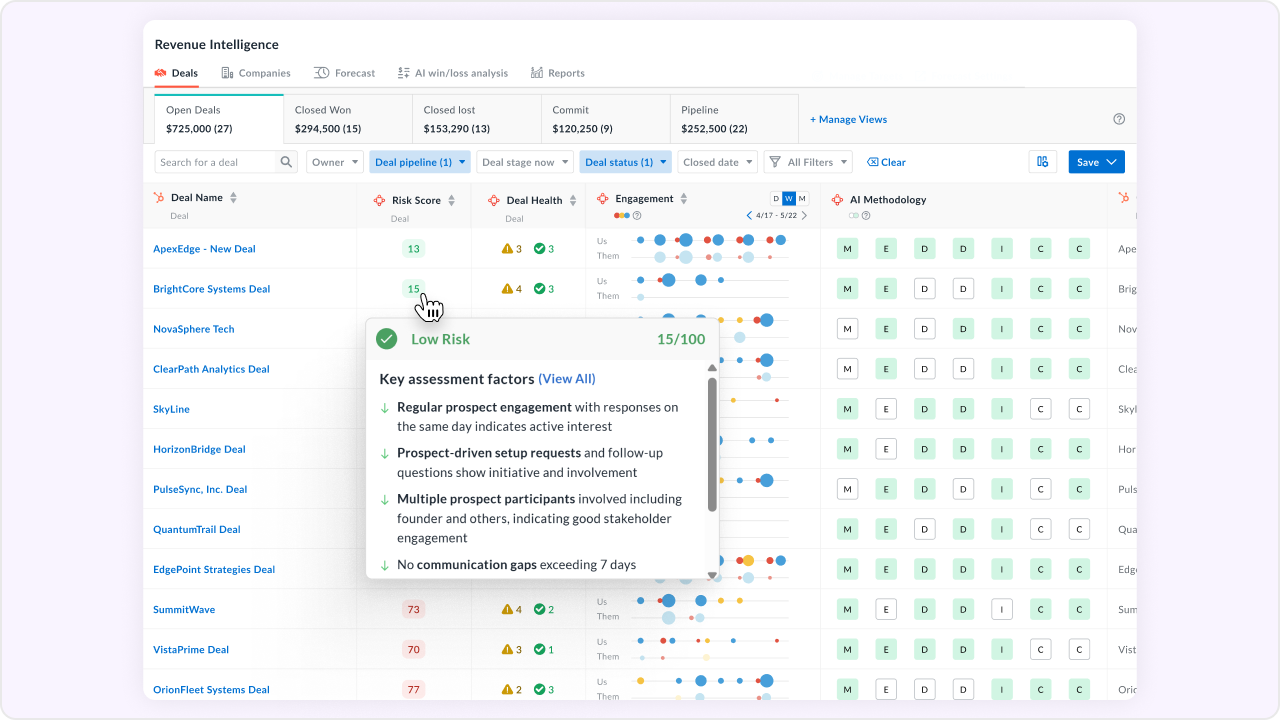Go to next date range arrow
Image resolution: width=1280 pixels, height=720 pixels.
(x=804, y=216)
